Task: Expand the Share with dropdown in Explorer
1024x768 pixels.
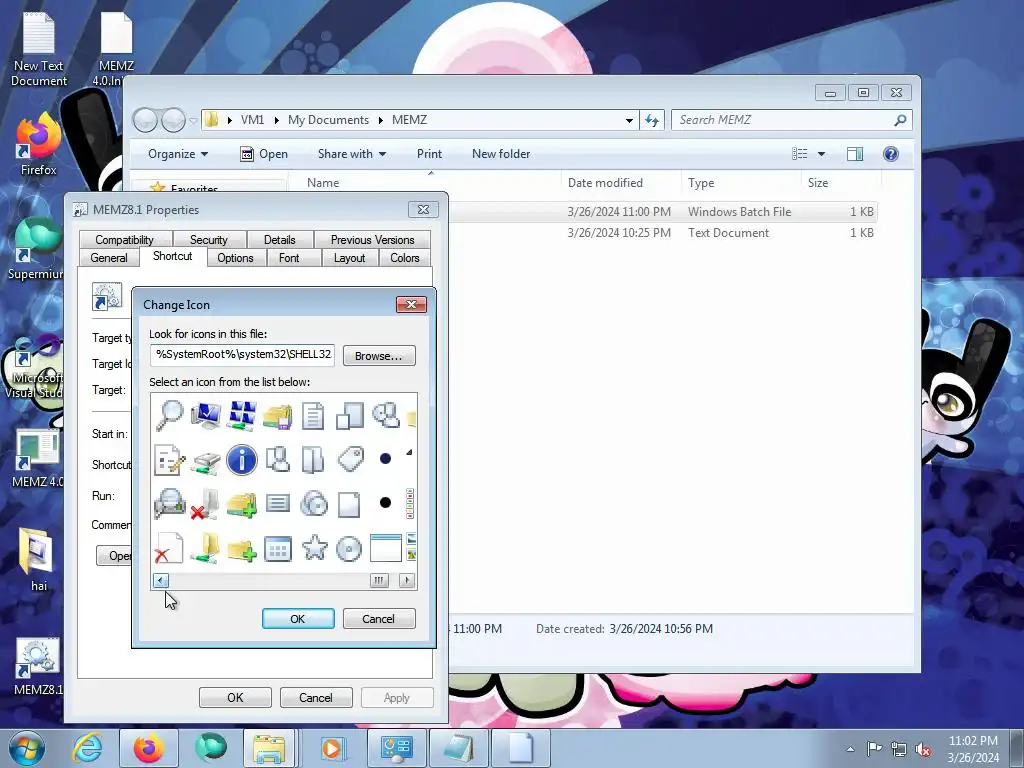Action: [352, 154]
